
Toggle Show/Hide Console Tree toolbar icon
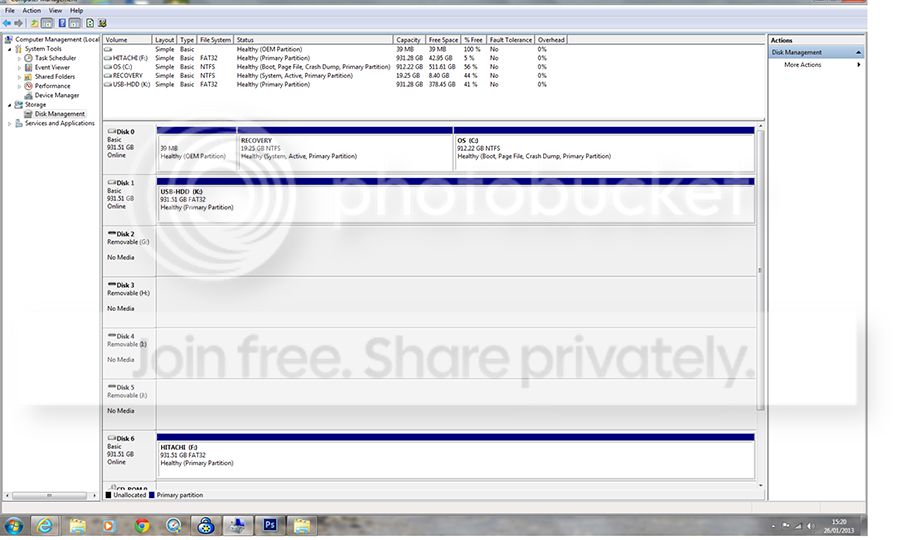pos(47,24)
